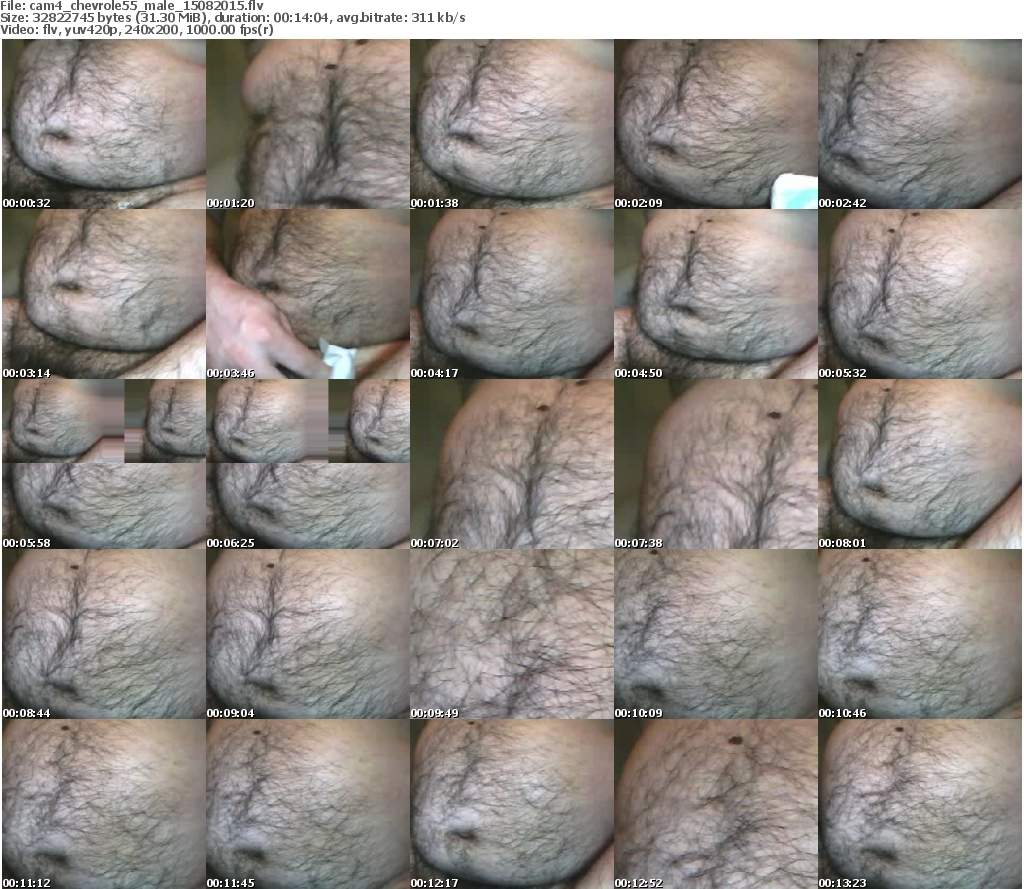The image size is (1024, 889).
Task: Click the glitched frame at 00:06:25
Action: (x=308, y=464)
